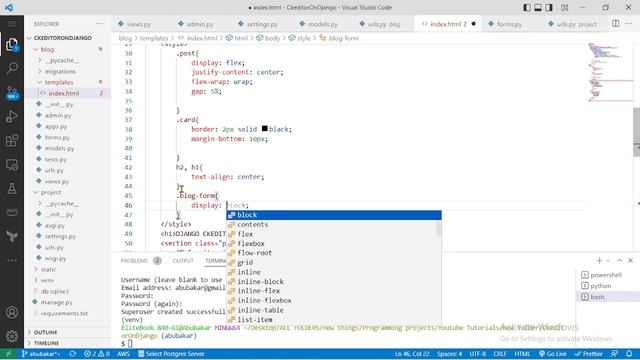Open the Source Control view
The height and width of the screenshot is (360, 640).
click(x=12, y=93)
